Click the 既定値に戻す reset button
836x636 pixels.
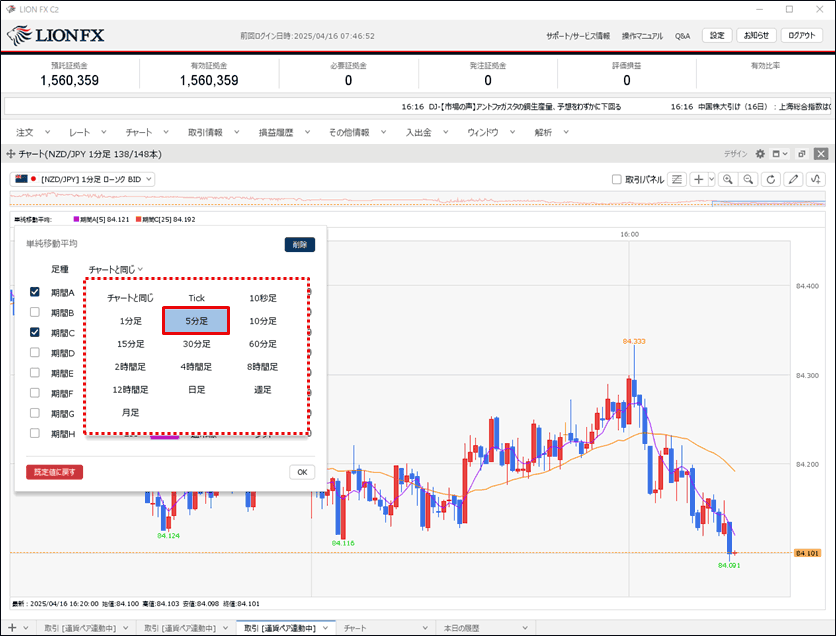coord(54,472)
